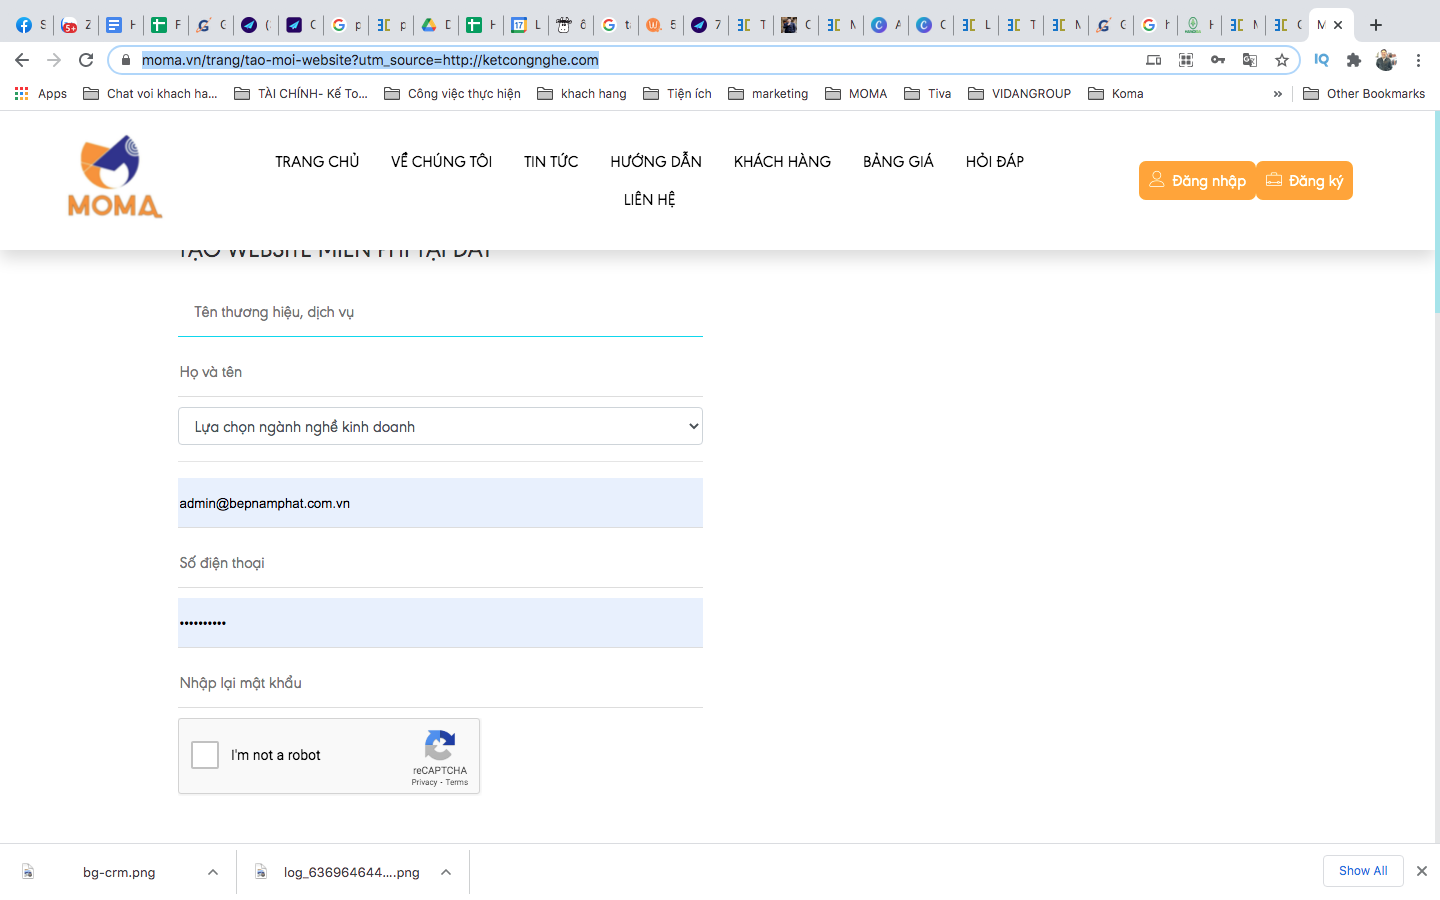
Task: Click the browser reload page icon
Action: pyautogui.click(x=86, y=60)
